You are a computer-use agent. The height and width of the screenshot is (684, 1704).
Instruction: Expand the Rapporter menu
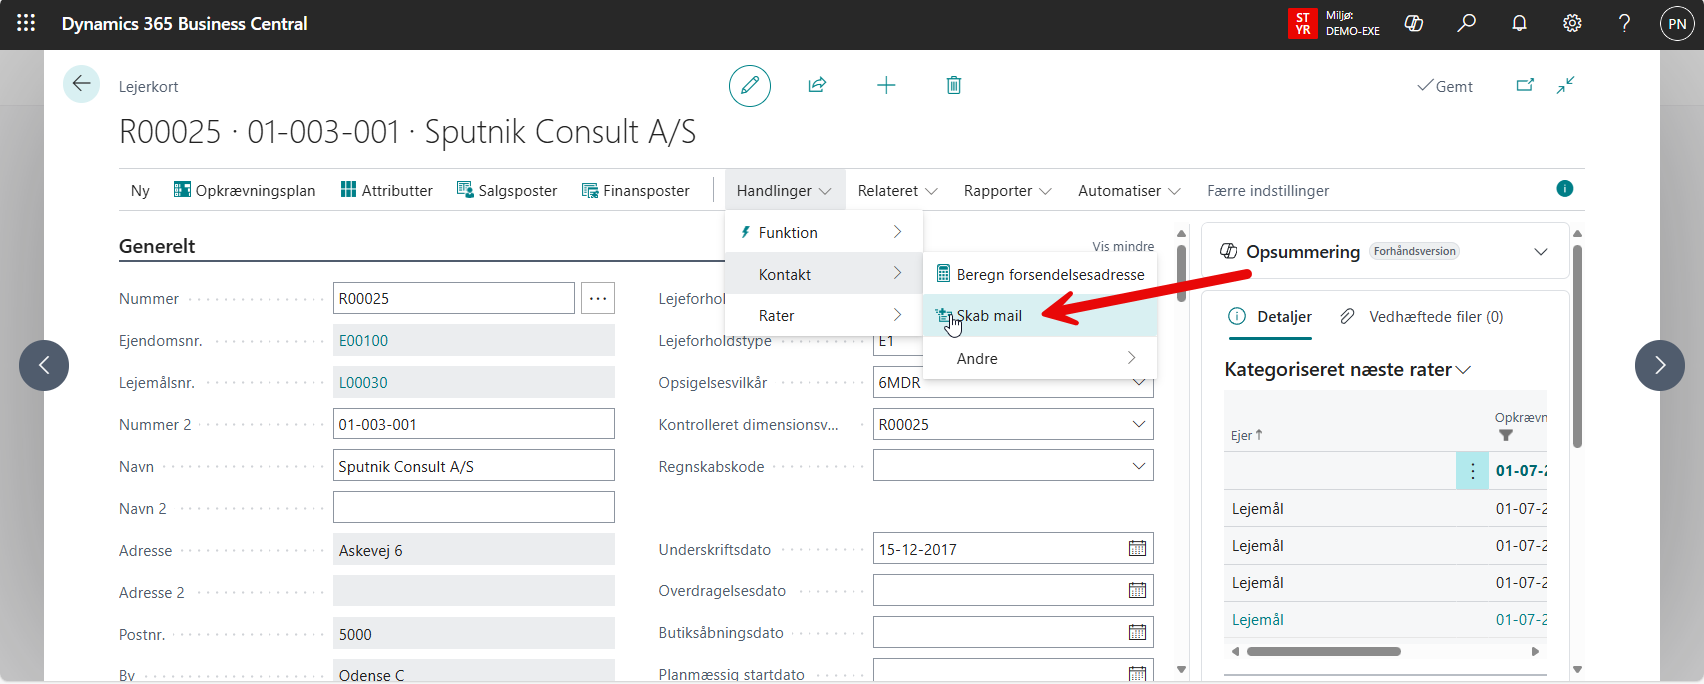click(x=1008, y=190)
